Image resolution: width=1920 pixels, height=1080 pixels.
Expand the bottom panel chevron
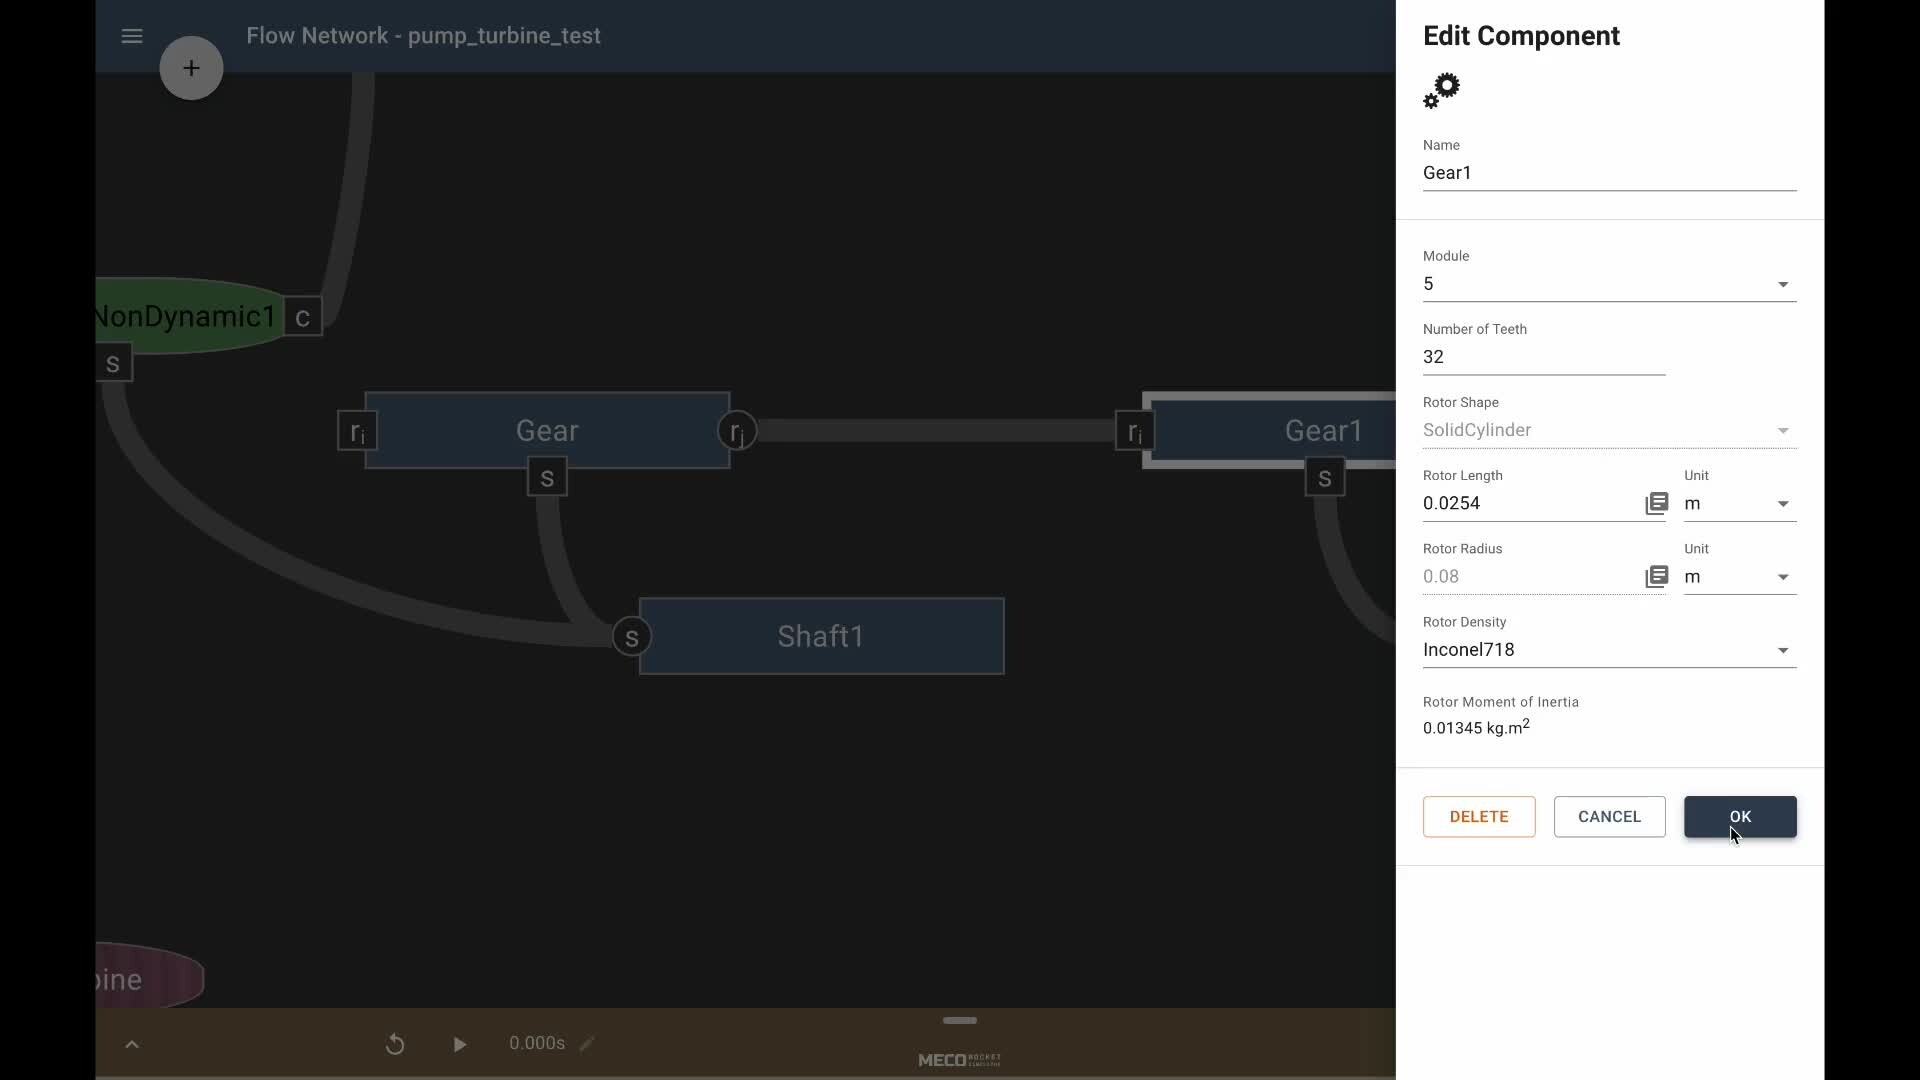tap(132, 1044)
